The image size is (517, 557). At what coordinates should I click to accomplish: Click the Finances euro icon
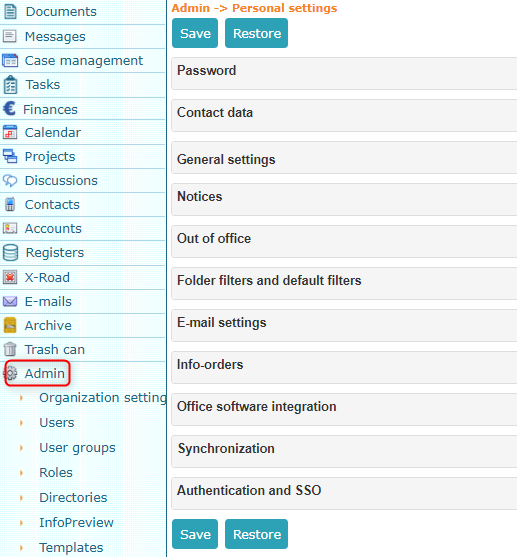tap(10, 109)
